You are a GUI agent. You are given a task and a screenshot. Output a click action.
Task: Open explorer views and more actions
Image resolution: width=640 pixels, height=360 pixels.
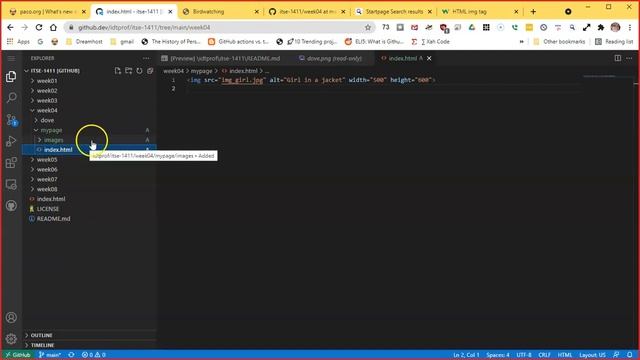pos(146,58)
